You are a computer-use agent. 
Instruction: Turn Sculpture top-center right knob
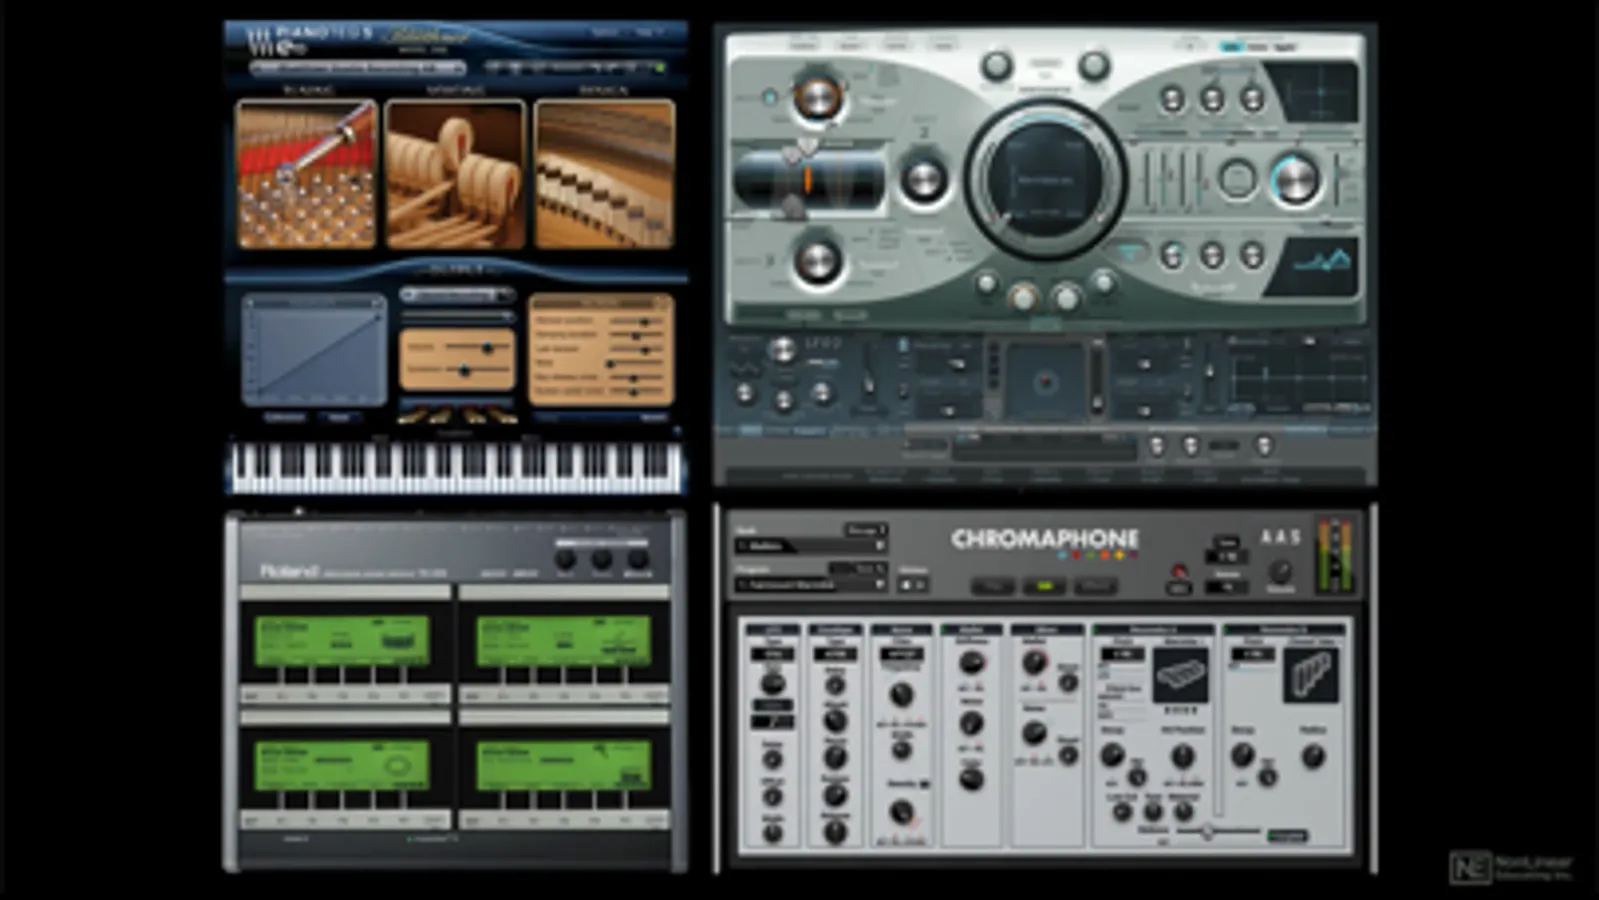click(x=1094, y=66)
